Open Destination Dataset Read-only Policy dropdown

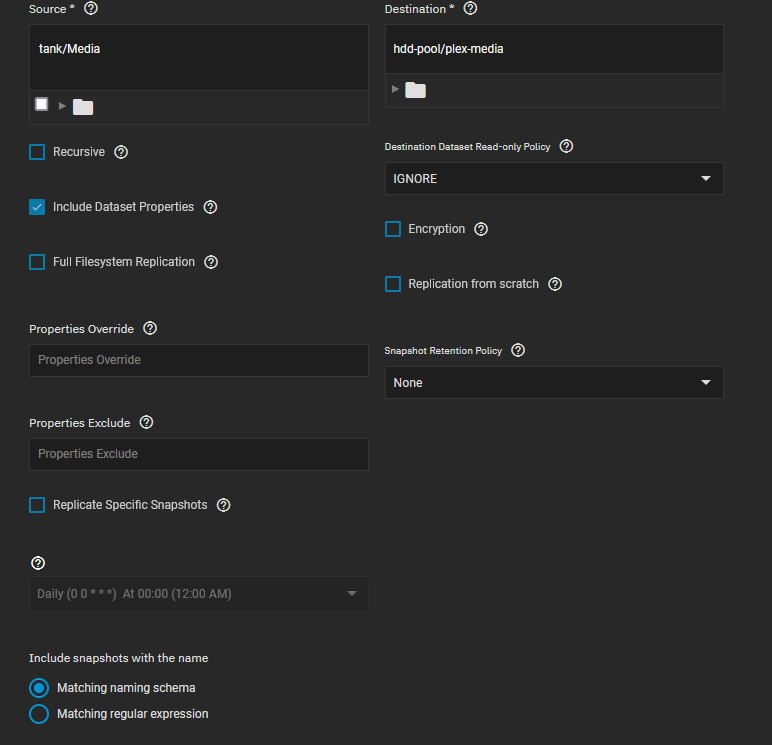(553, 179)
